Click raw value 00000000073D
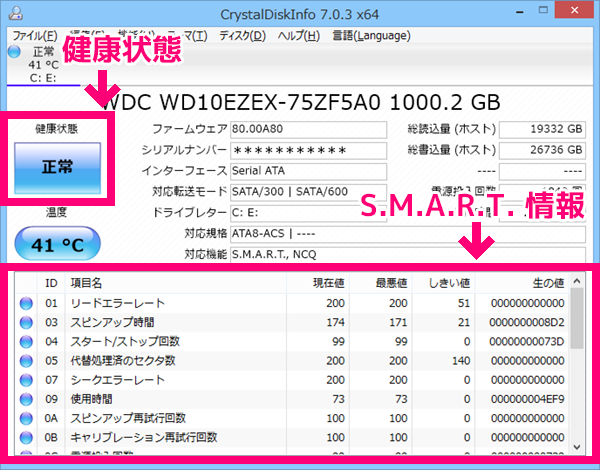 point(527,341)
